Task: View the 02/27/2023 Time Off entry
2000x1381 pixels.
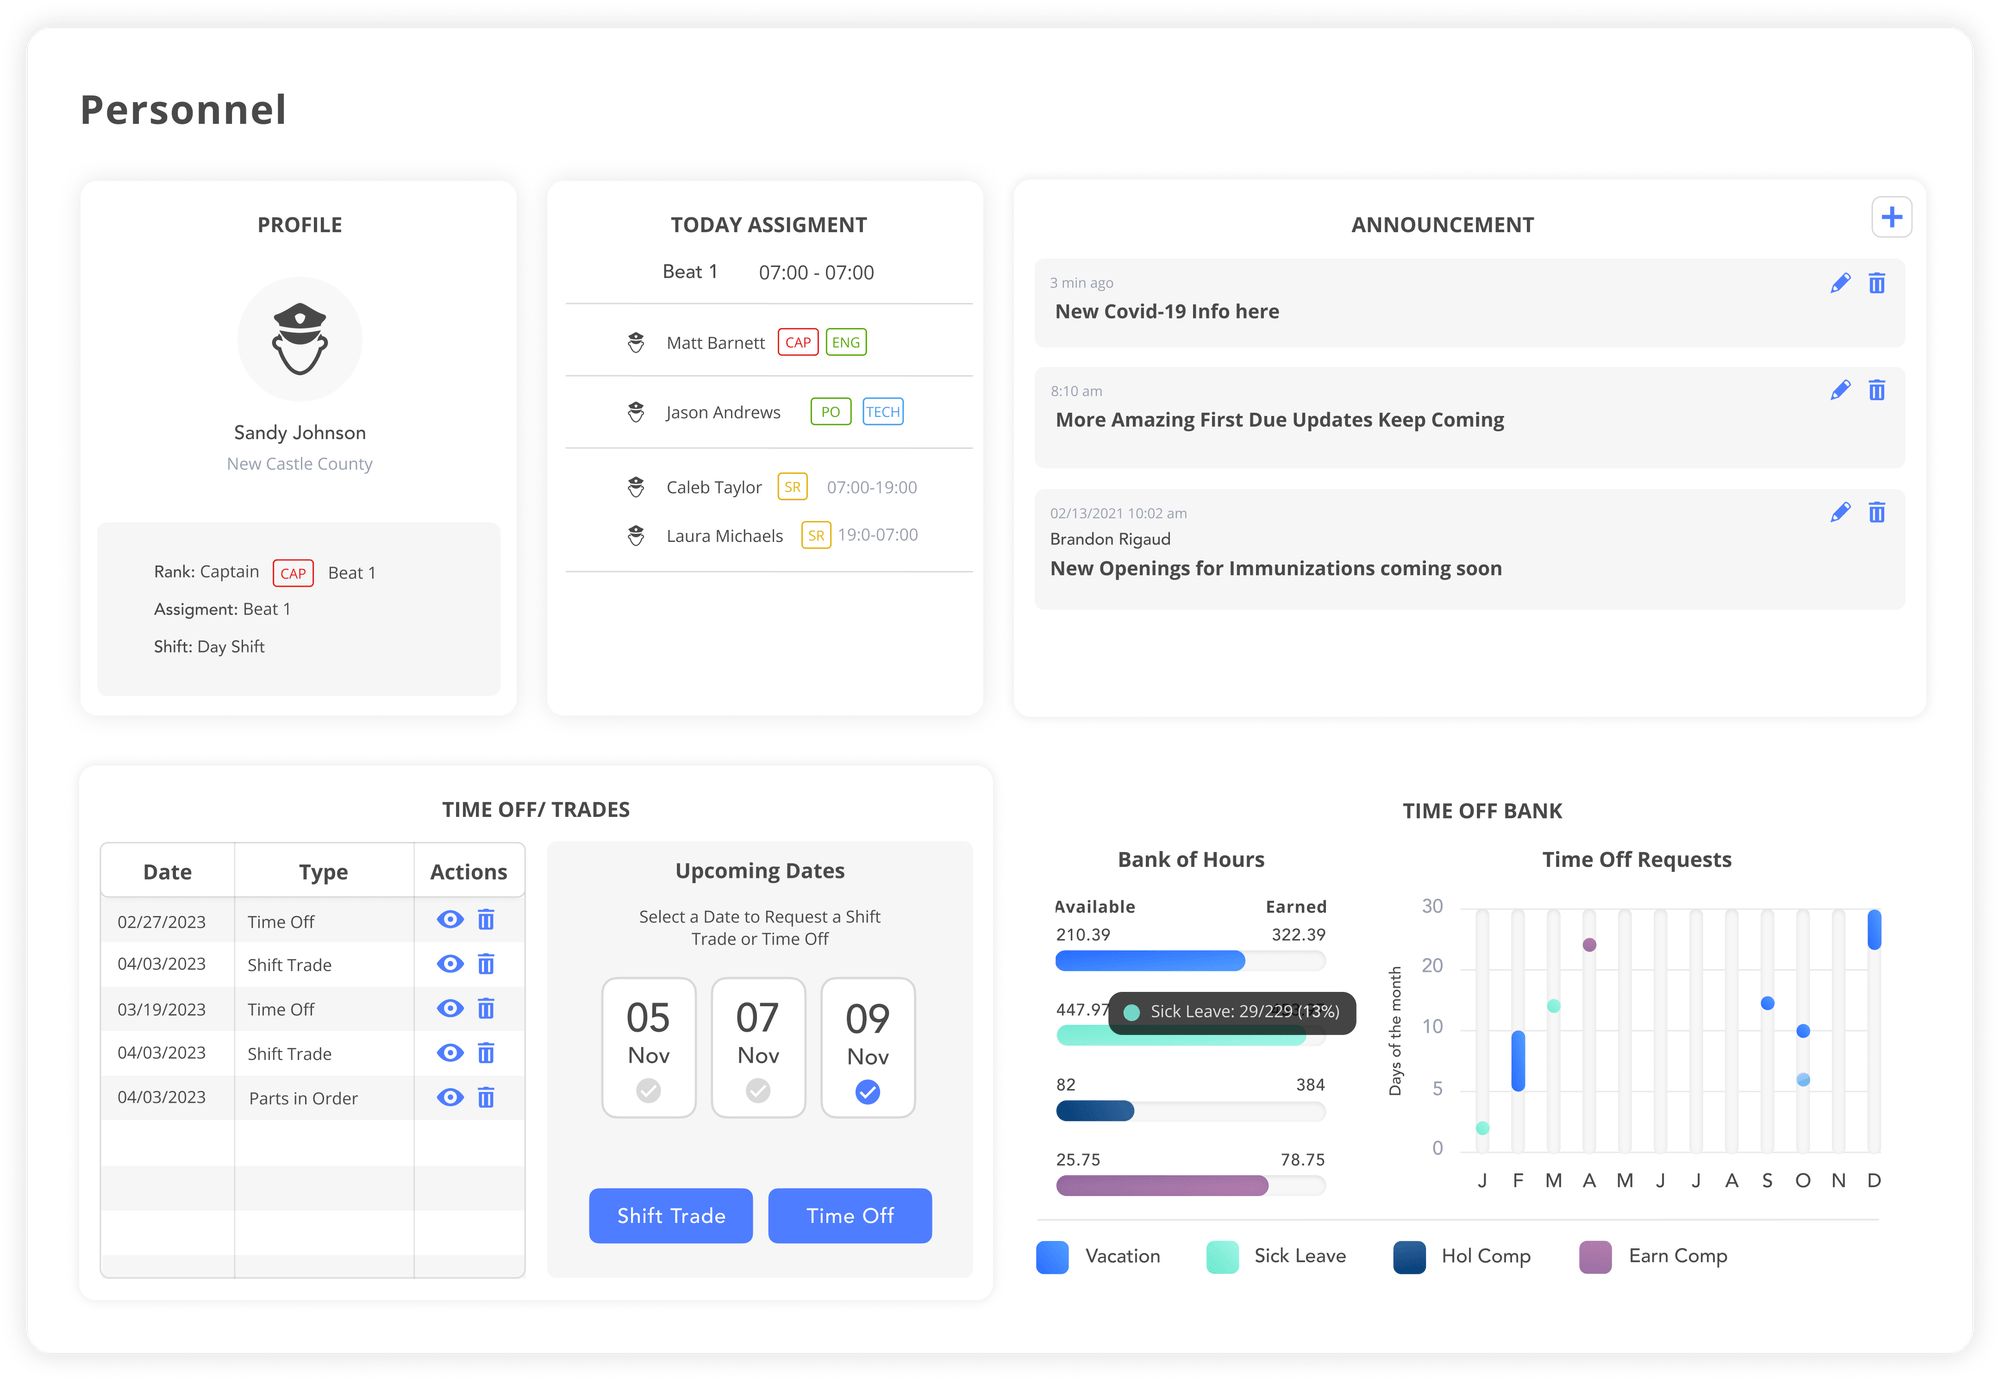Action: coord(450,920)
